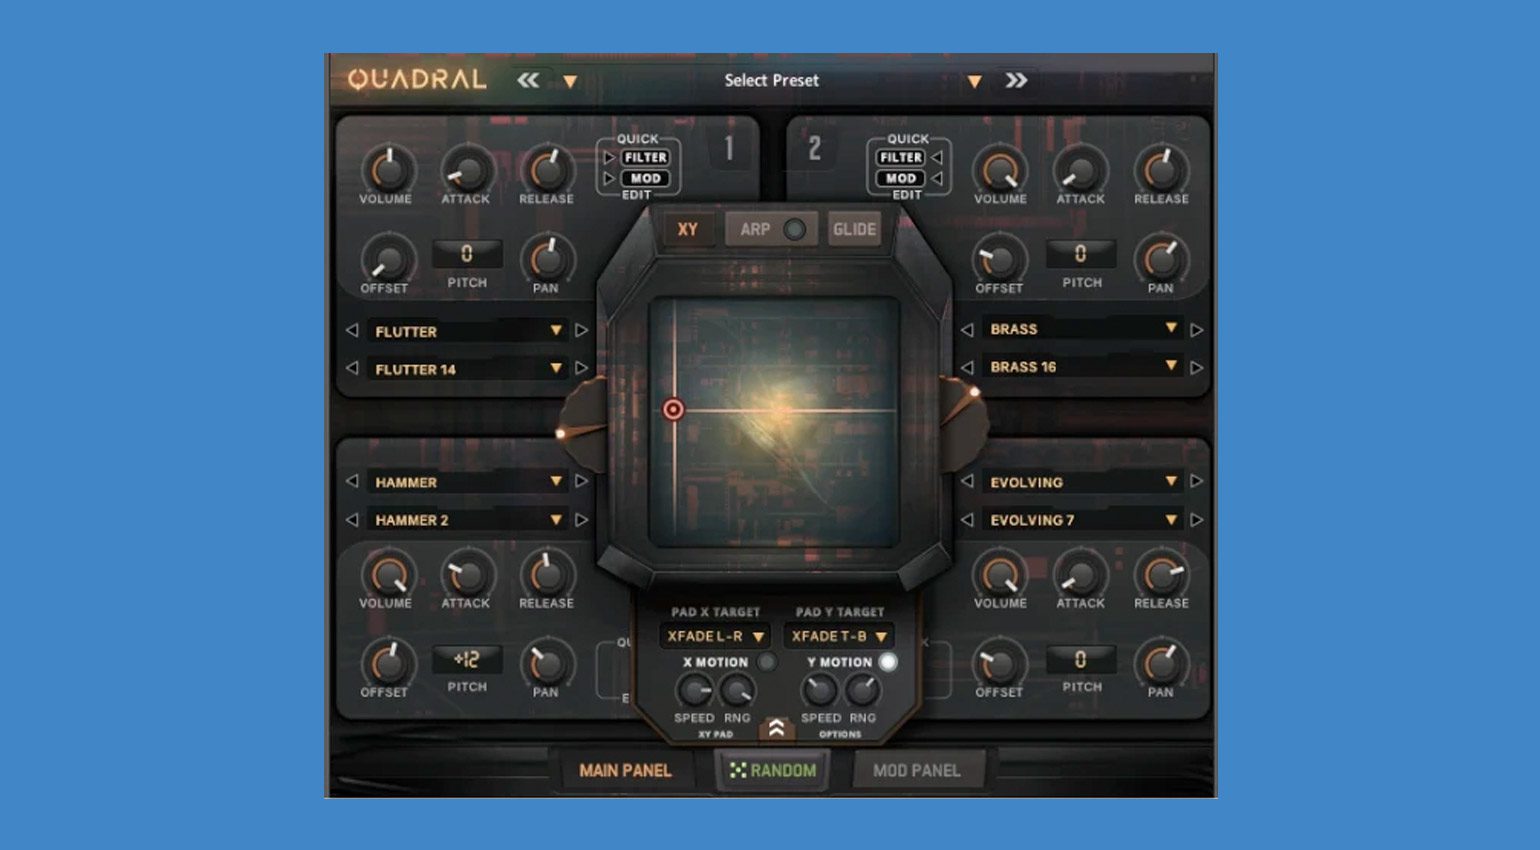
Task: Switch to the XY tab
Action: pos(688,229)
